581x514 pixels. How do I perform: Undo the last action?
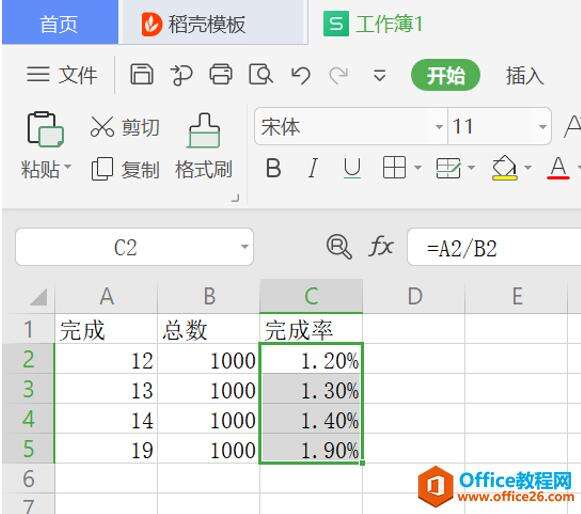click(x=301, y=75)
